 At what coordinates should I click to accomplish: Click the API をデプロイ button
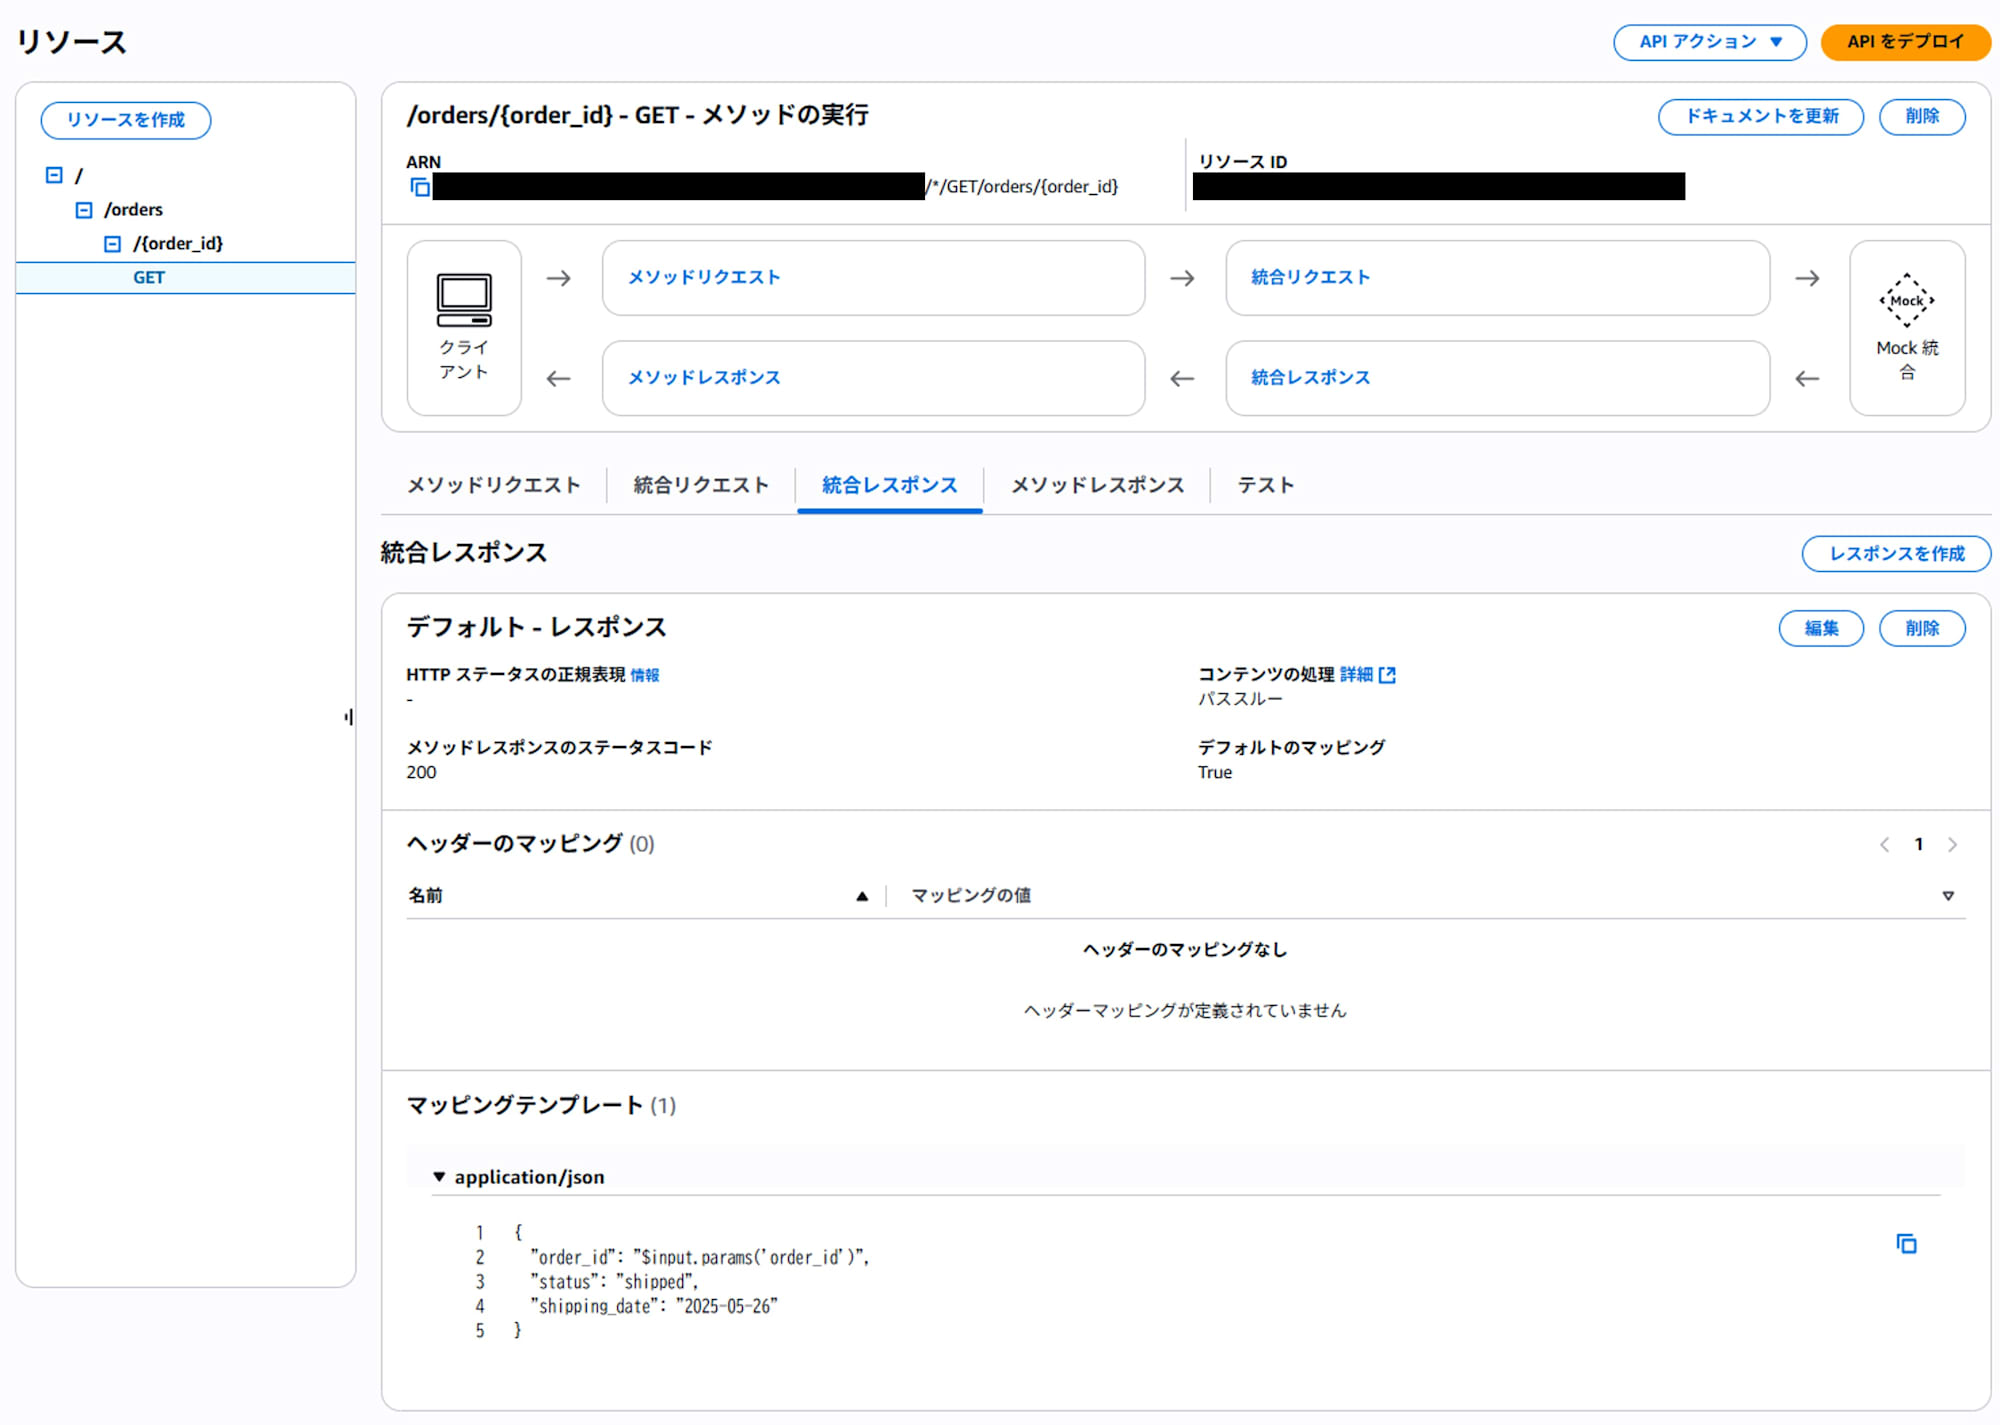pos(1905,42)
